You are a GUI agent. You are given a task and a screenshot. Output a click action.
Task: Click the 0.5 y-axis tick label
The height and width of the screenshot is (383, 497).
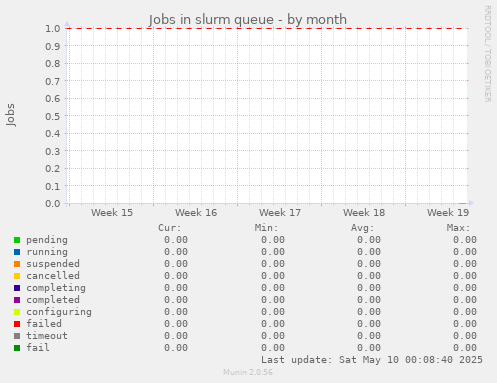(x=53, y=116)
